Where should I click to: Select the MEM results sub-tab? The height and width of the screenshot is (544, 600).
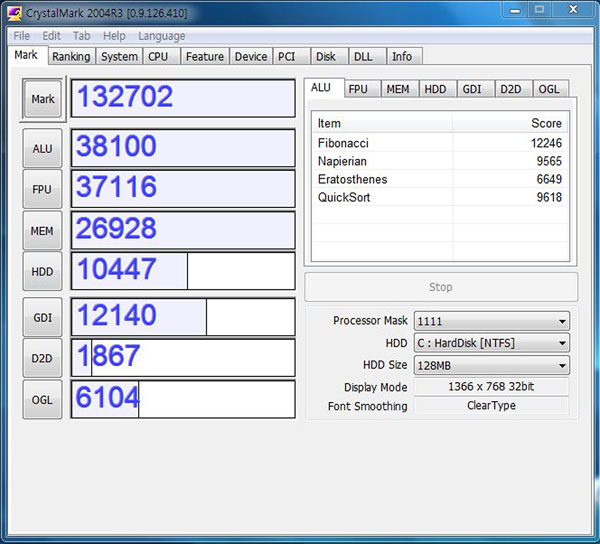tap(399, 89)
